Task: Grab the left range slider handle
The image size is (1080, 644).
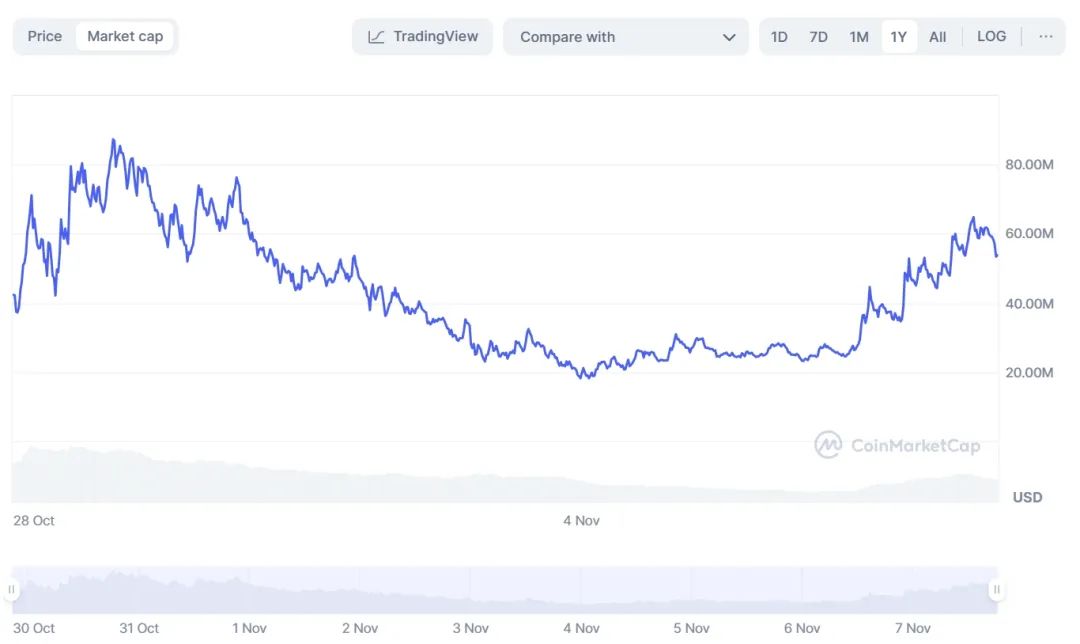Action: point(12,589)
